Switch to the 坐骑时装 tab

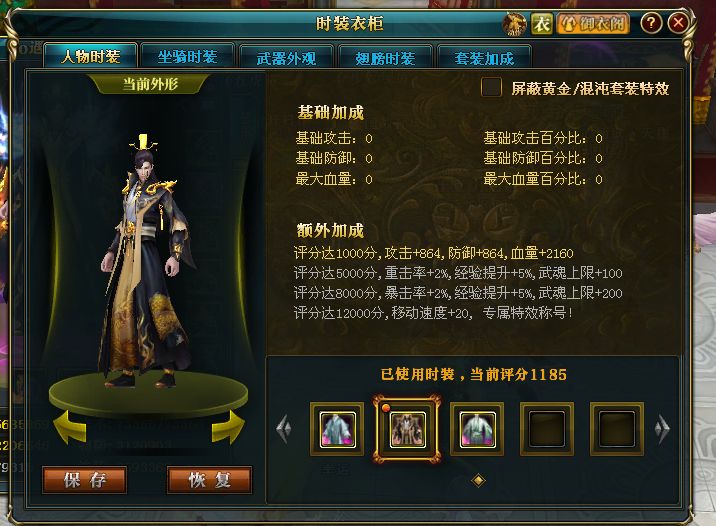[187, 57]
